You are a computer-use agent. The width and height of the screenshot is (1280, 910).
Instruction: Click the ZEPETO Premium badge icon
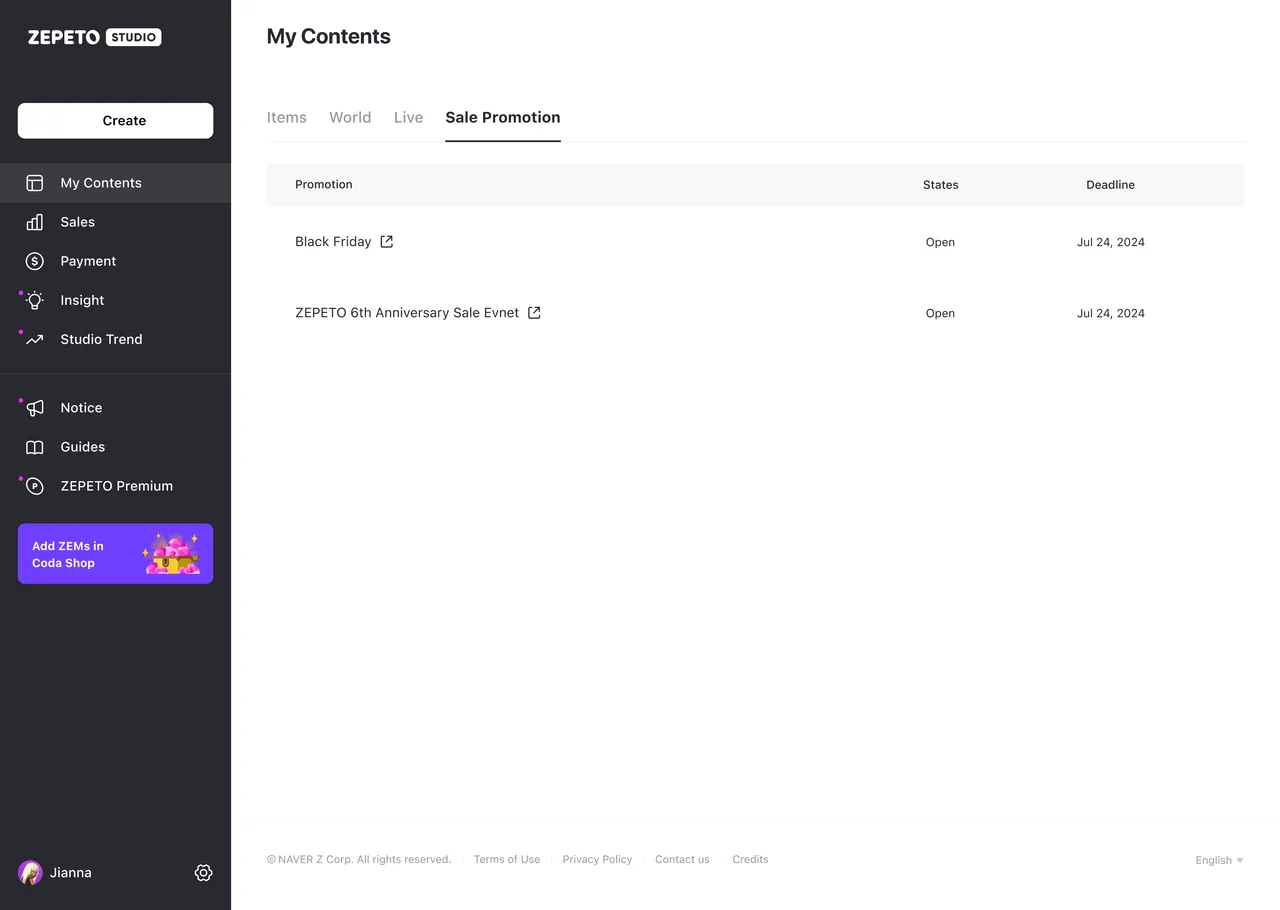pos(35,486)
